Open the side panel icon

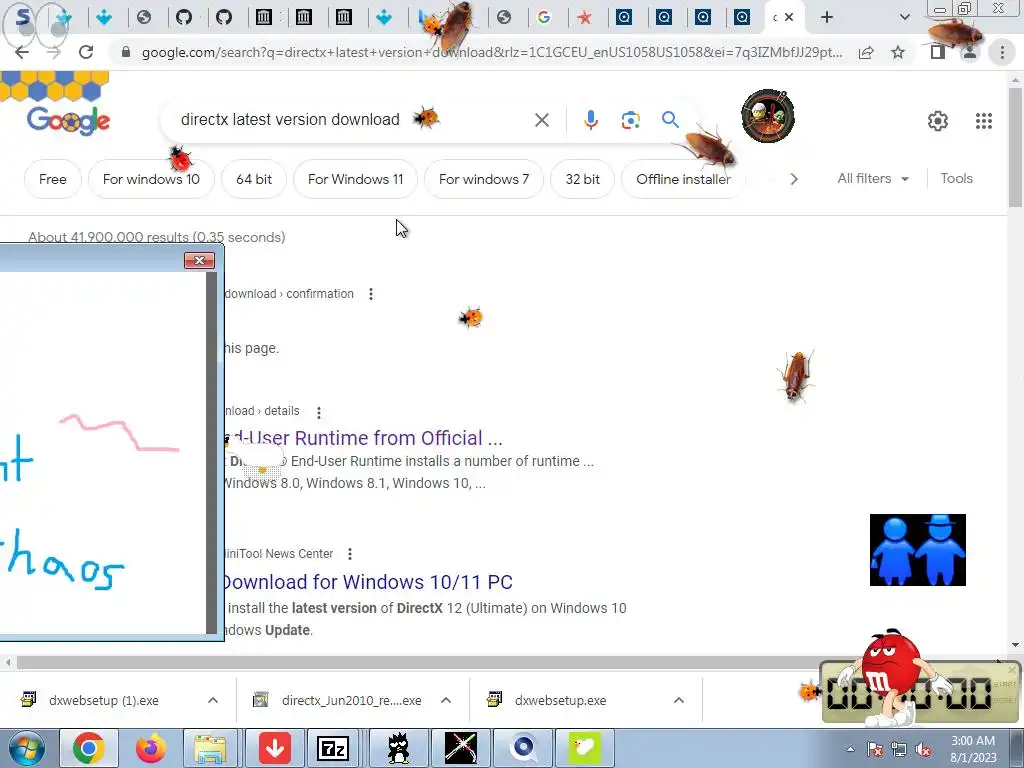938,52
